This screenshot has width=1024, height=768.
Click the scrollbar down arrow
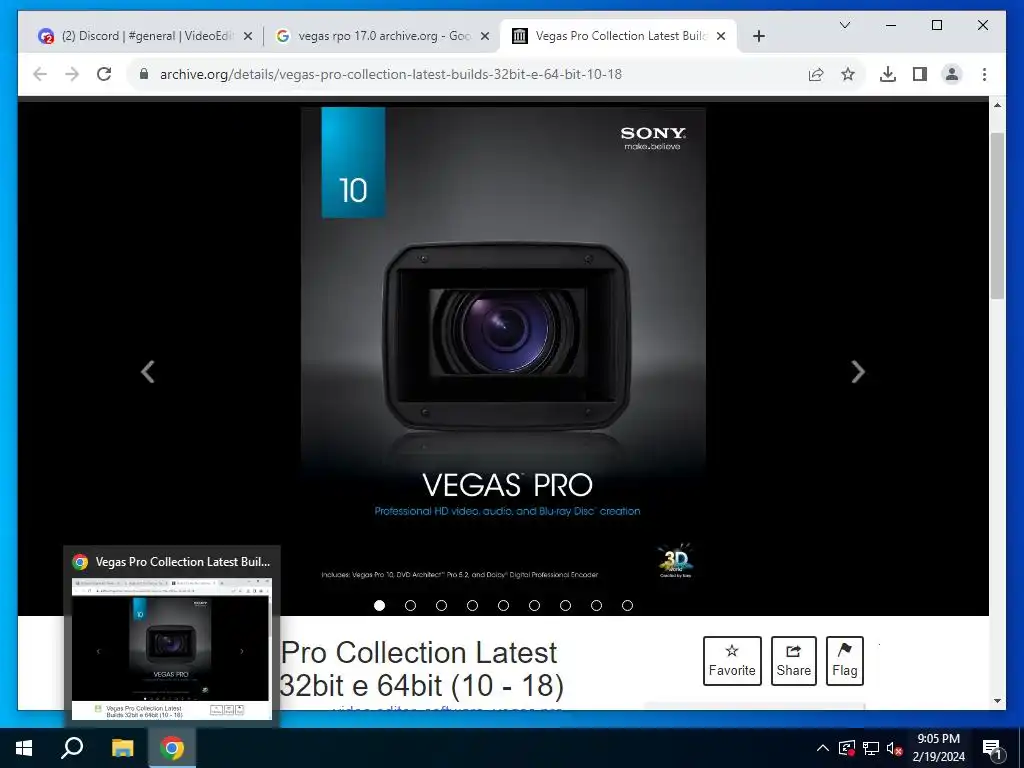997,701
